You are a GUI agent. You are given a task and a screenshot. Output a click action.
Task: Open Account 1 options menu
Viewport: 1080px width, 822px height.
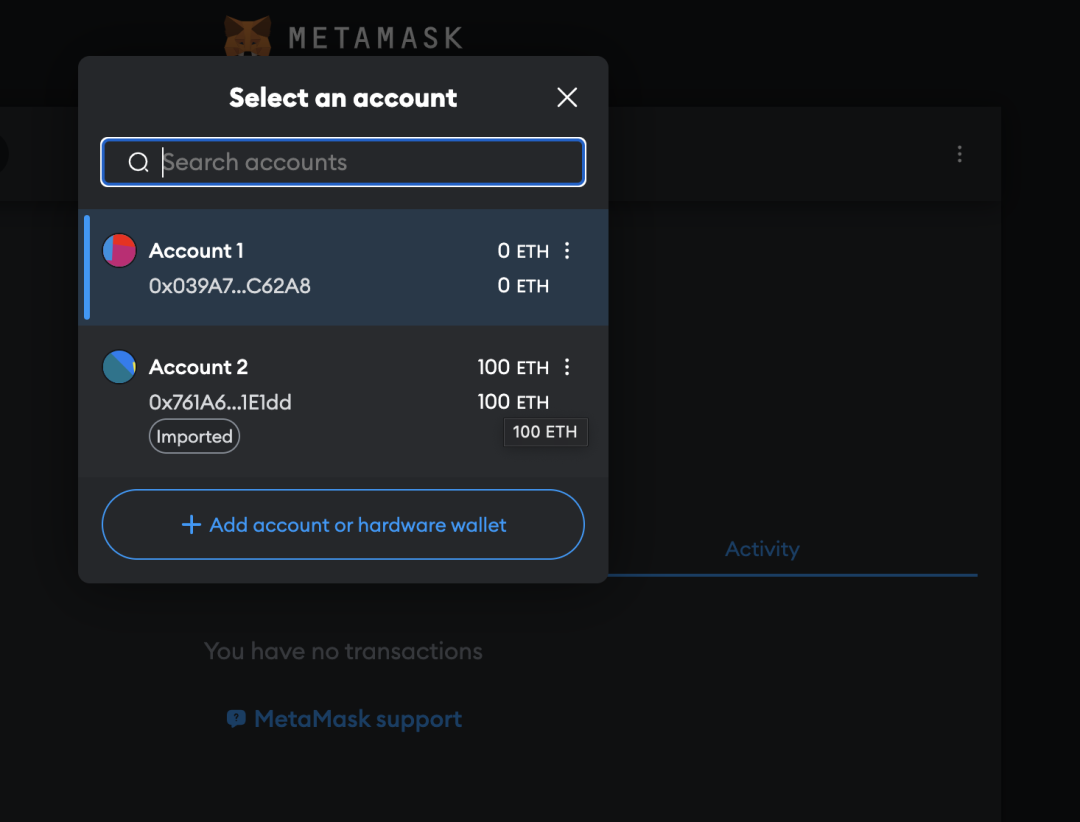567,250
